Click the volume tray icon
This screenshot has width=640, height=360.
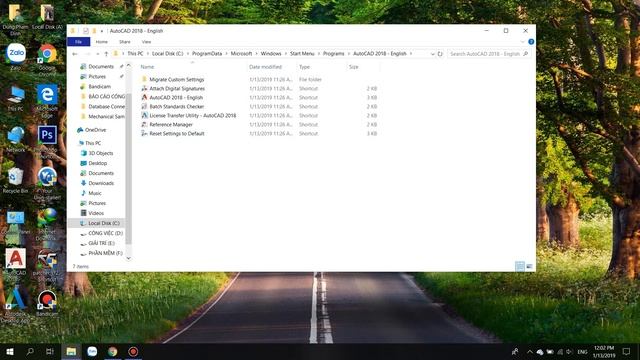(569, 351)
